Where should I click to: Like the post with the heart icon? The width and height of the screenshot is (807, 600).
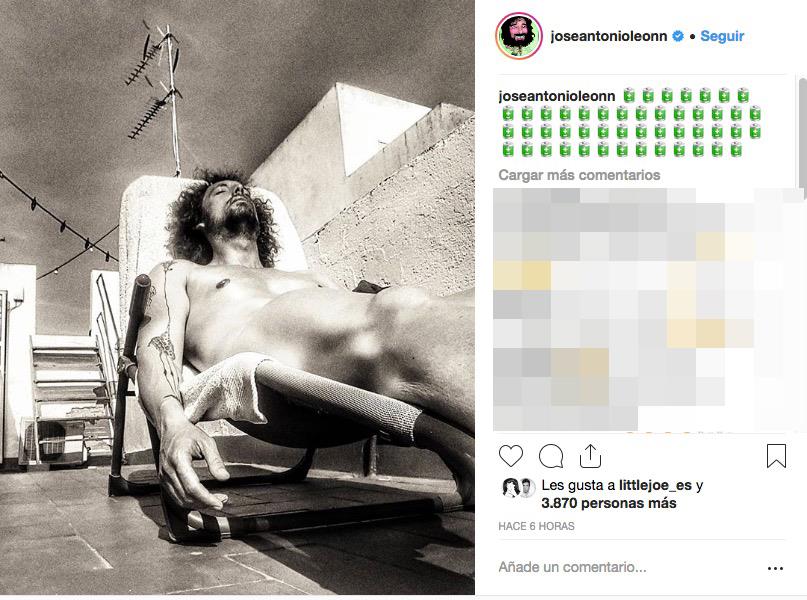pos(511,456)
